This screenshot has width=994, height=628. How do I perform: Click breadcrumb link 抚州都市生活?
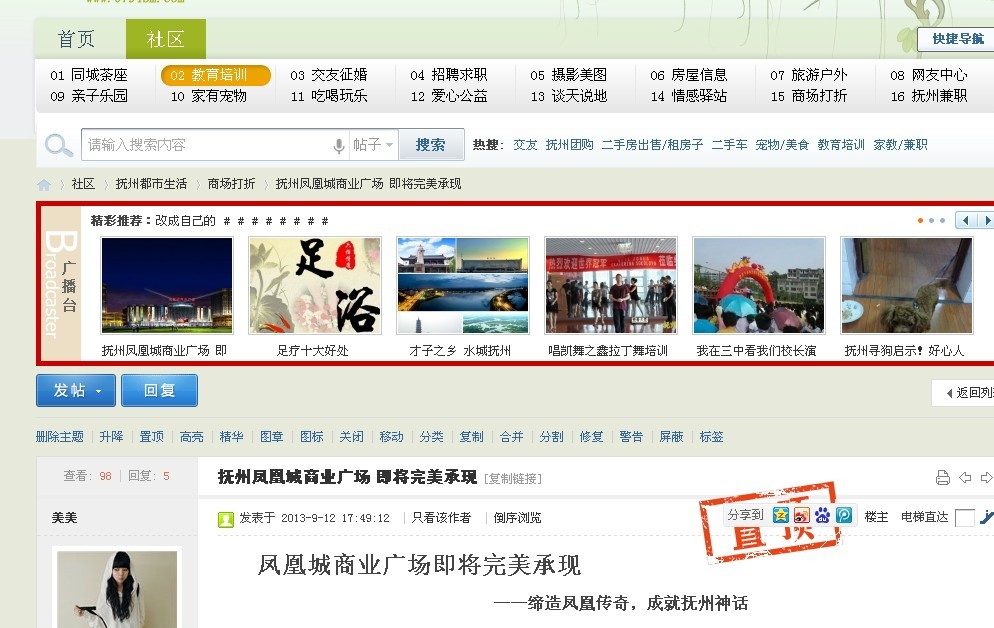151,184
